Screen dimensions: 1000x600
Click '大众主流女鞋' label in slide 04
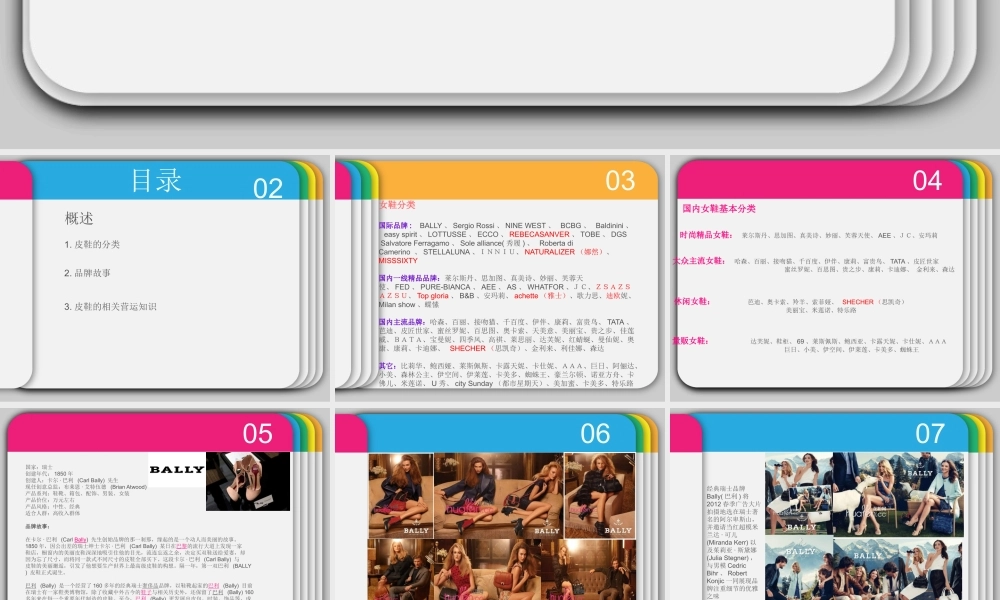[x=699, y=261]
